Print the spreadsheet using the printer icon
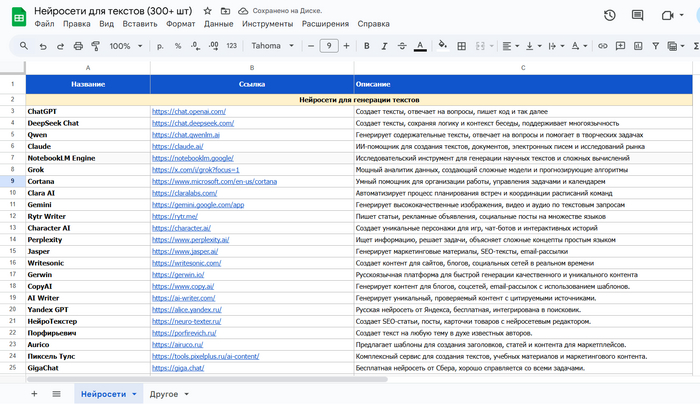The height and width of the screenshot is (404, 700). [x=78, y=46]
